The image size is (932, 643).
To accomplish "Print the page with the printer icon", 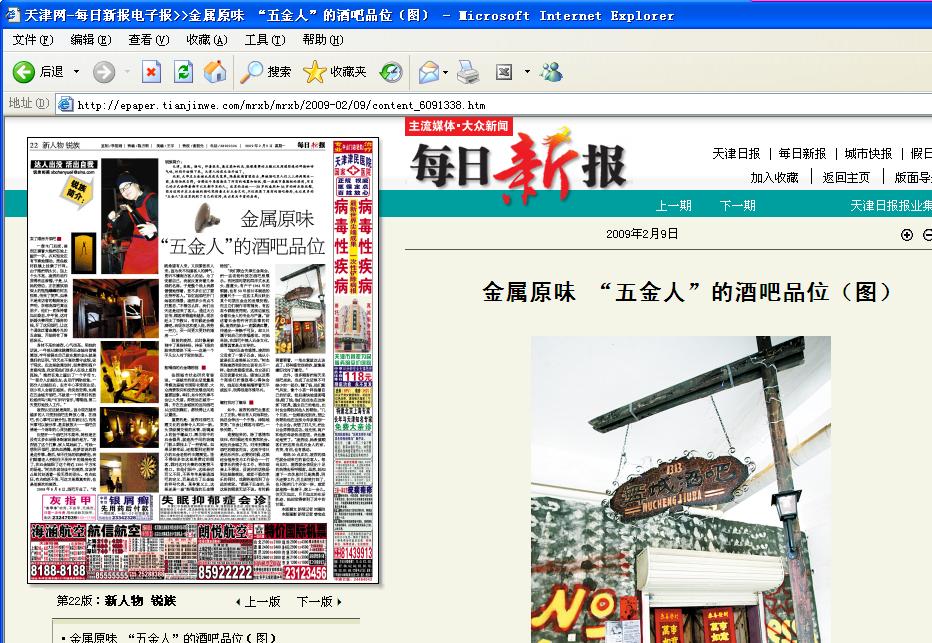I will [x=468, y=72].
